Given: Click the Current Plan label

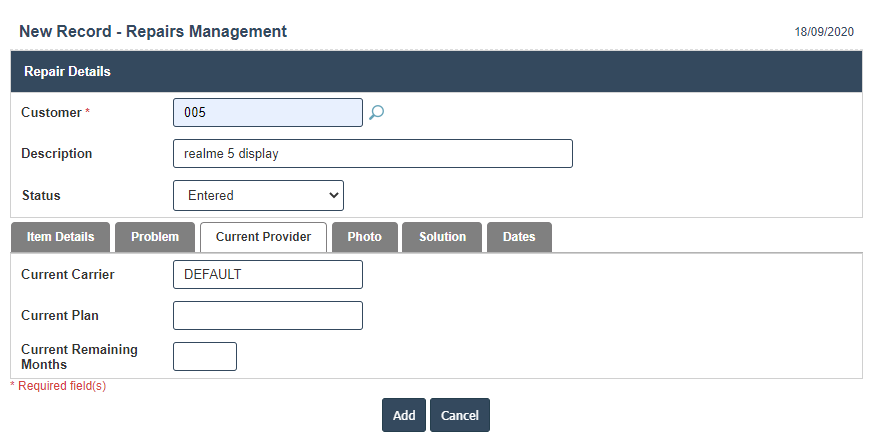Looking at the screenshot, I should point(60,315).
